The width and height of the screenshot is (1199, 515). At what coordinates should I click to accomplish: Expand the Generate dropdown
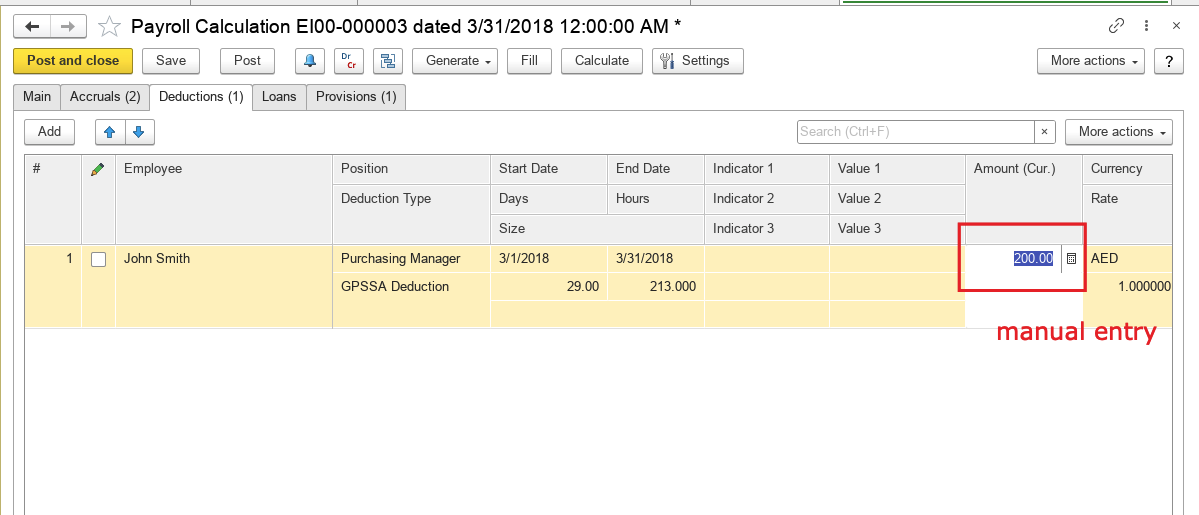455,61
